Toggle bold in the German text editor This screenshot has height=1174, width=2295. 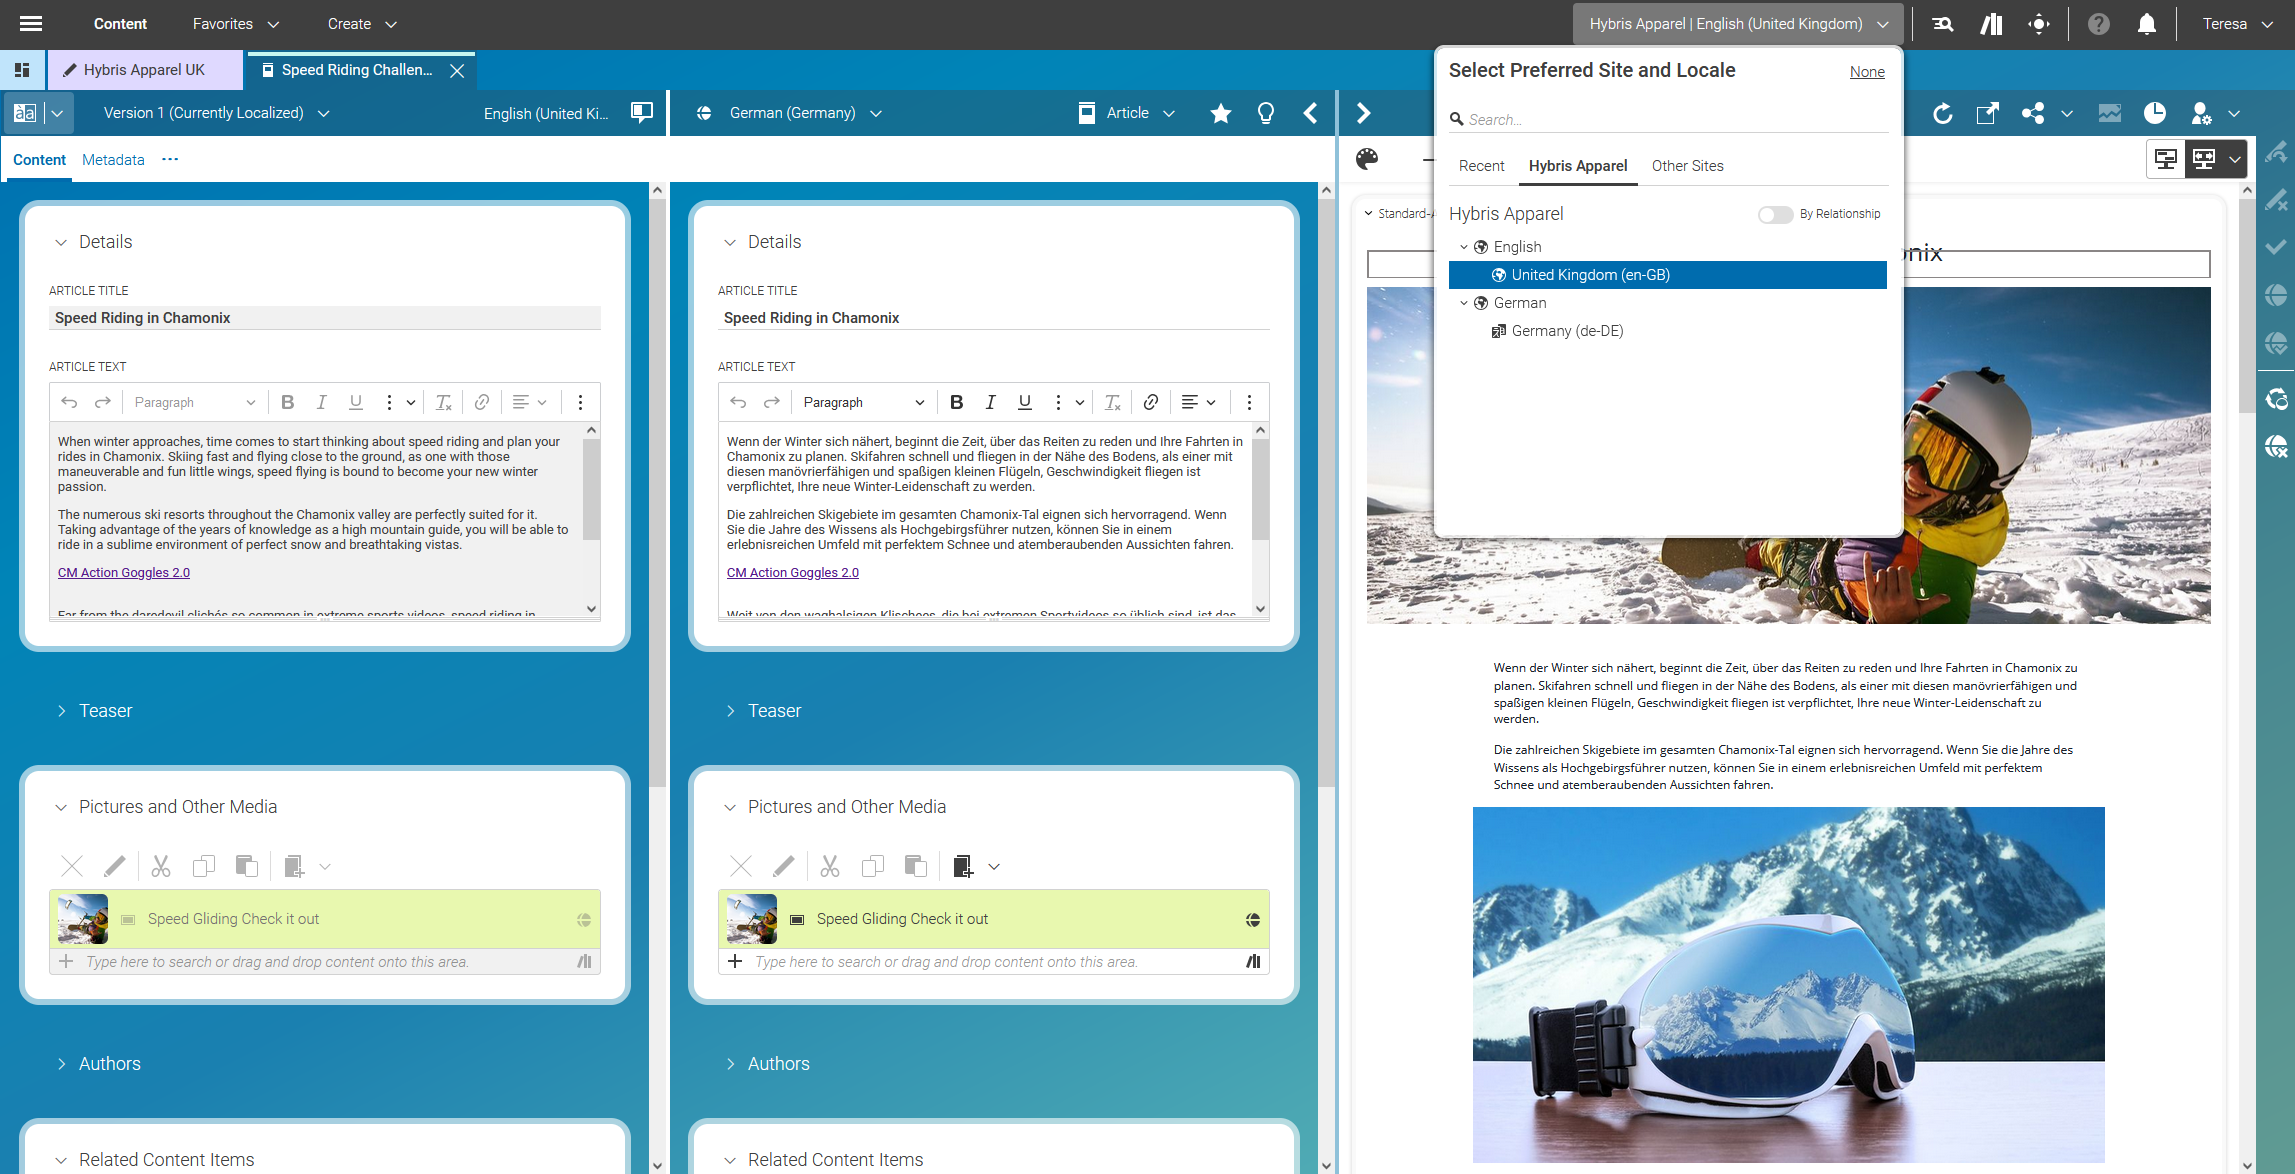(x=956, y=402)
